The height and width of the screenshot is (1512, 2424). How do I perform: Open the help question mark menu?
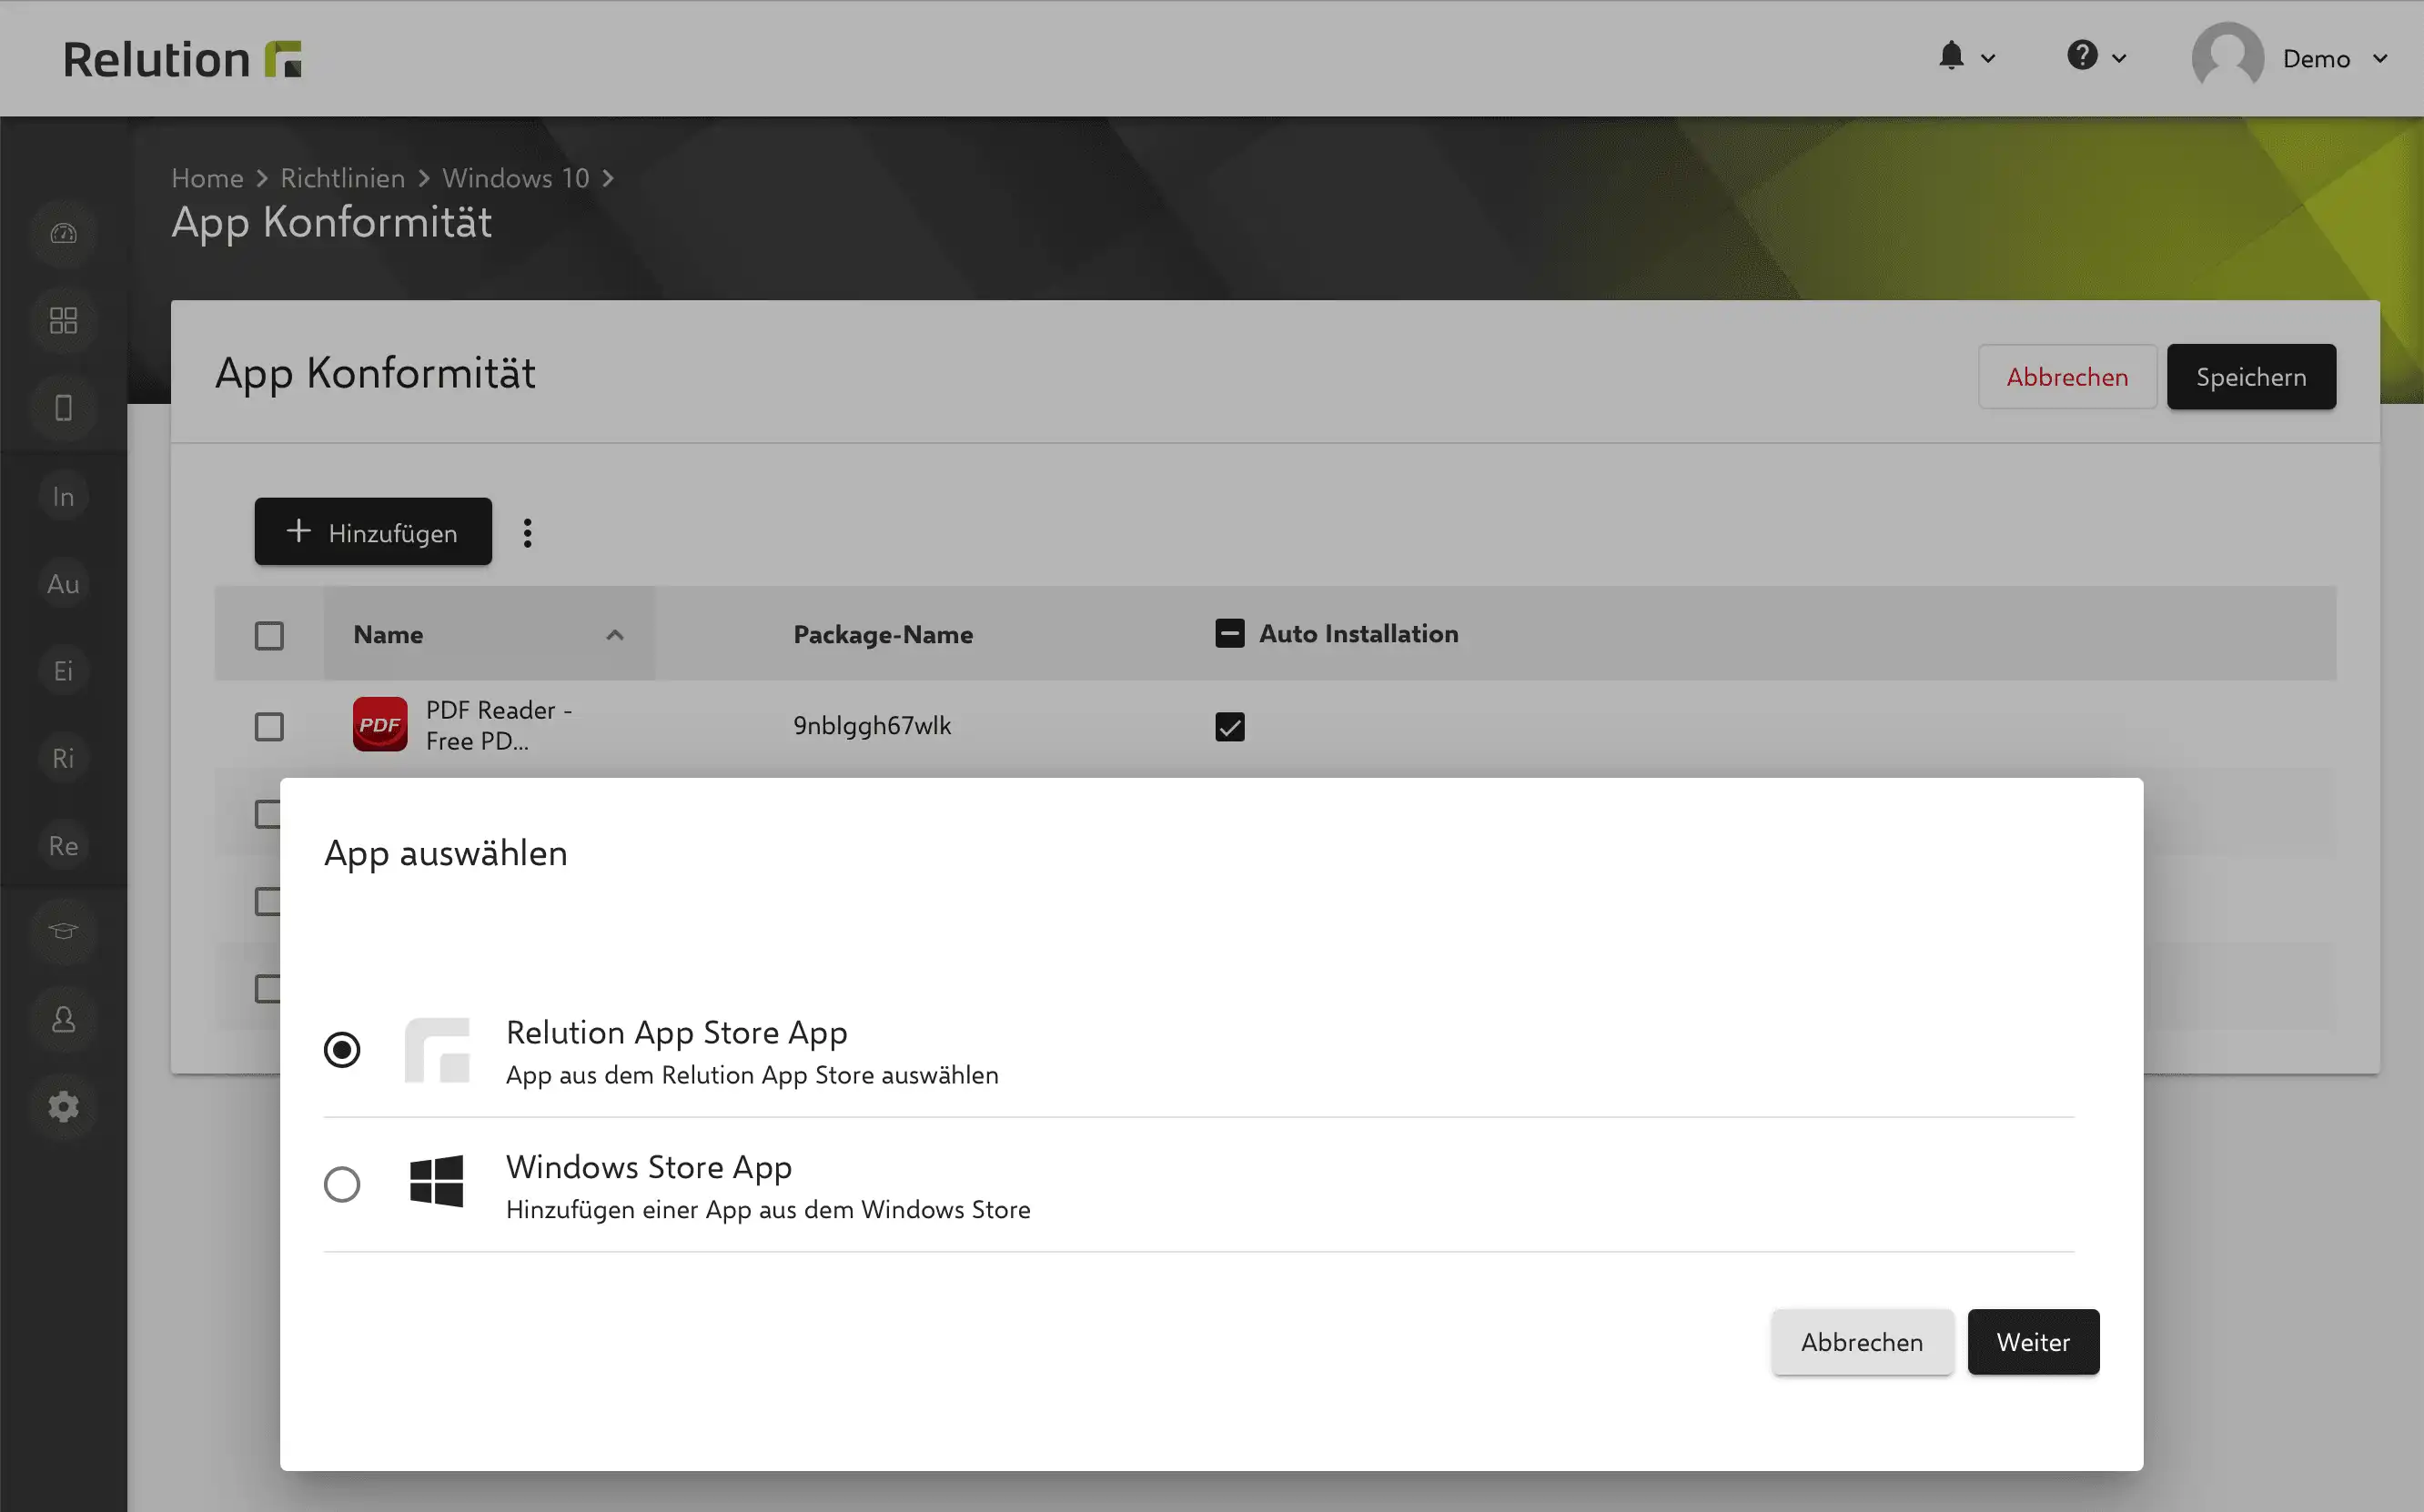(2082, 56)
